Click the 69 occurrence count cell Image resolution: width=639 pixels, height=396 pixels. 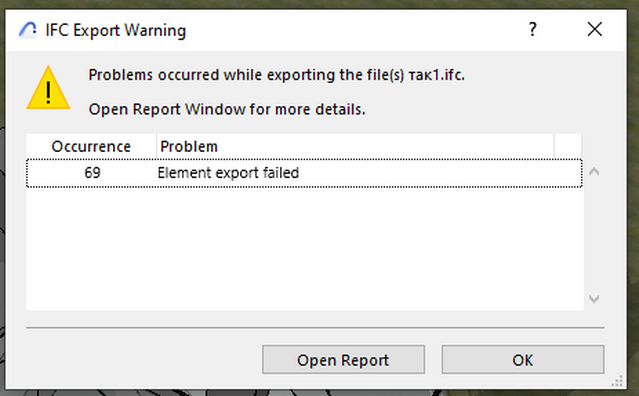[x=93, y=173]
